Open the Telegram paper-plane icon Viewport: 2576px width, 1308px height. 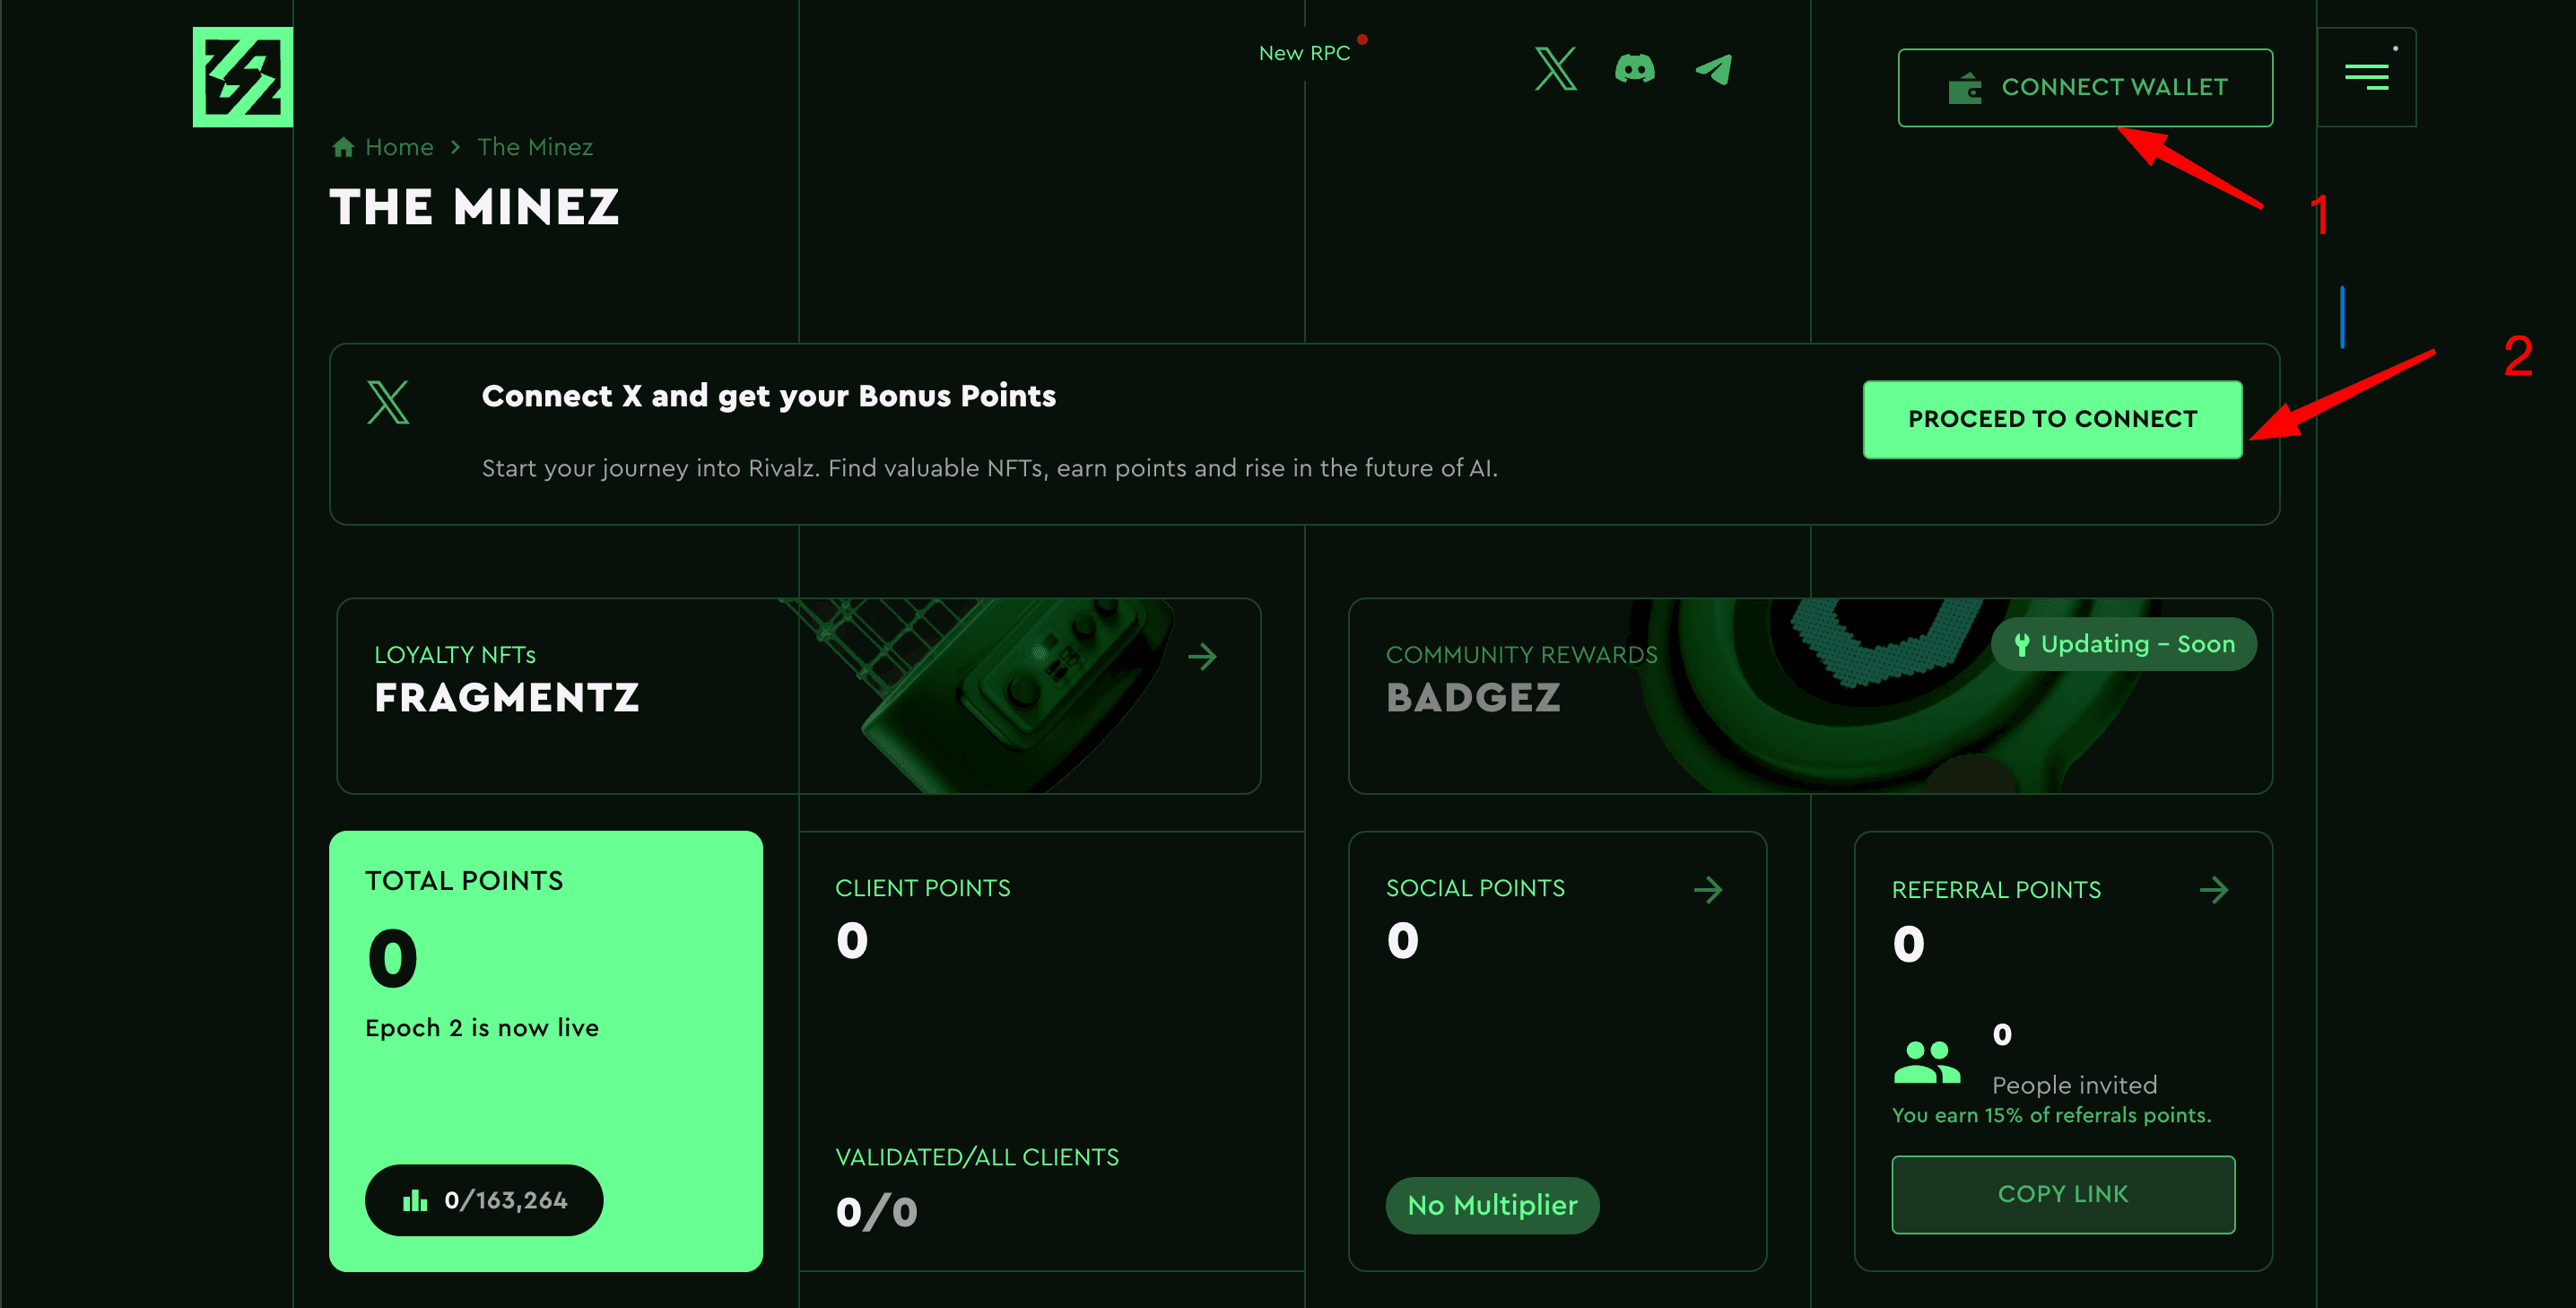tap(1713, 69)
